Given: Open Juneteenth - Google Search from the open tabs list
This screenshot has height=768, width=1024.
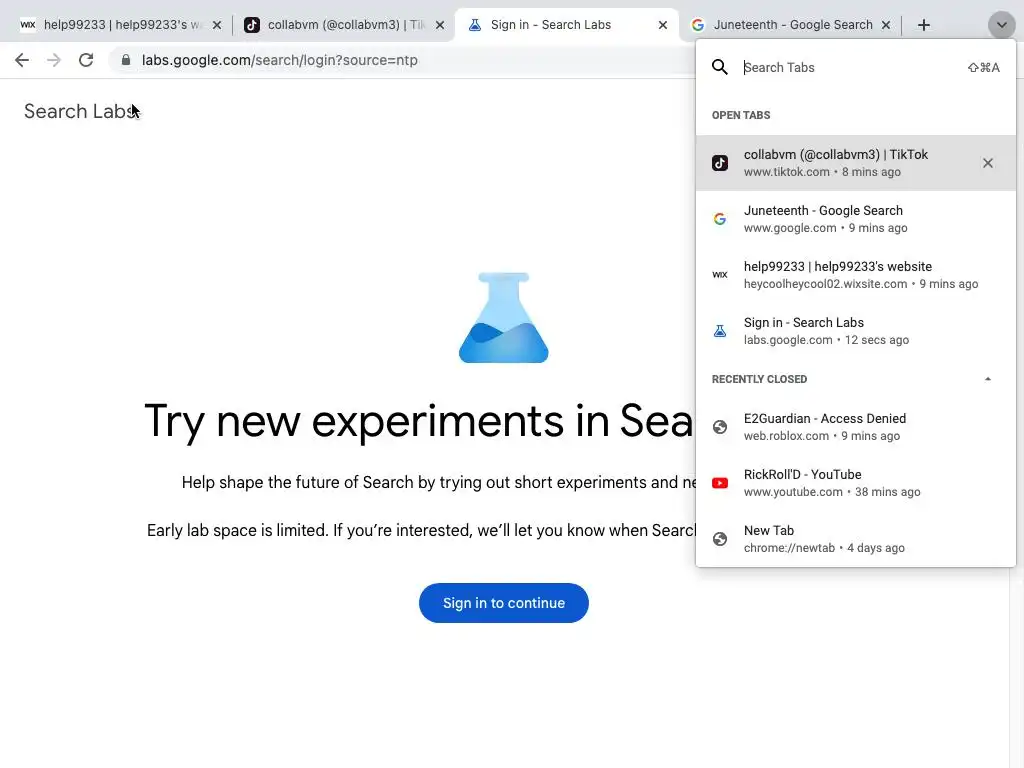Looking at the screenshot, I should point(856,219).
